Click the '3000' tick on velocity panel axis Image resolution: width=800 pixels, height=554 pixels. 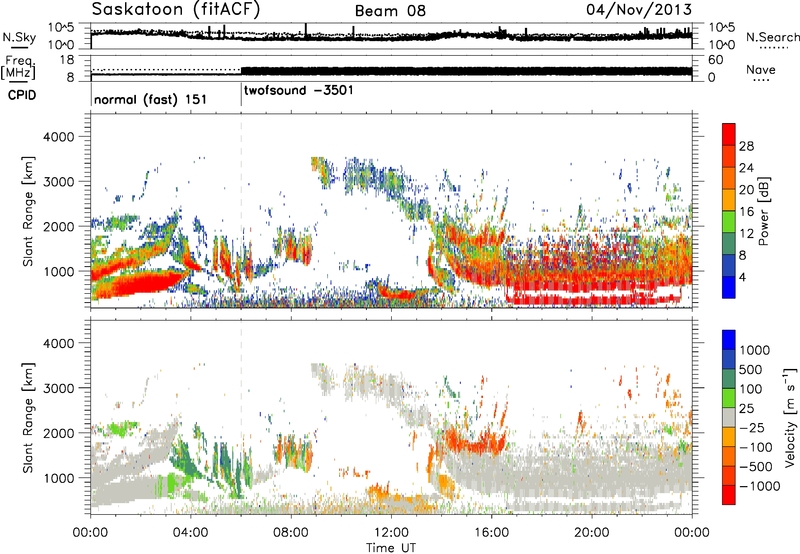59,388
